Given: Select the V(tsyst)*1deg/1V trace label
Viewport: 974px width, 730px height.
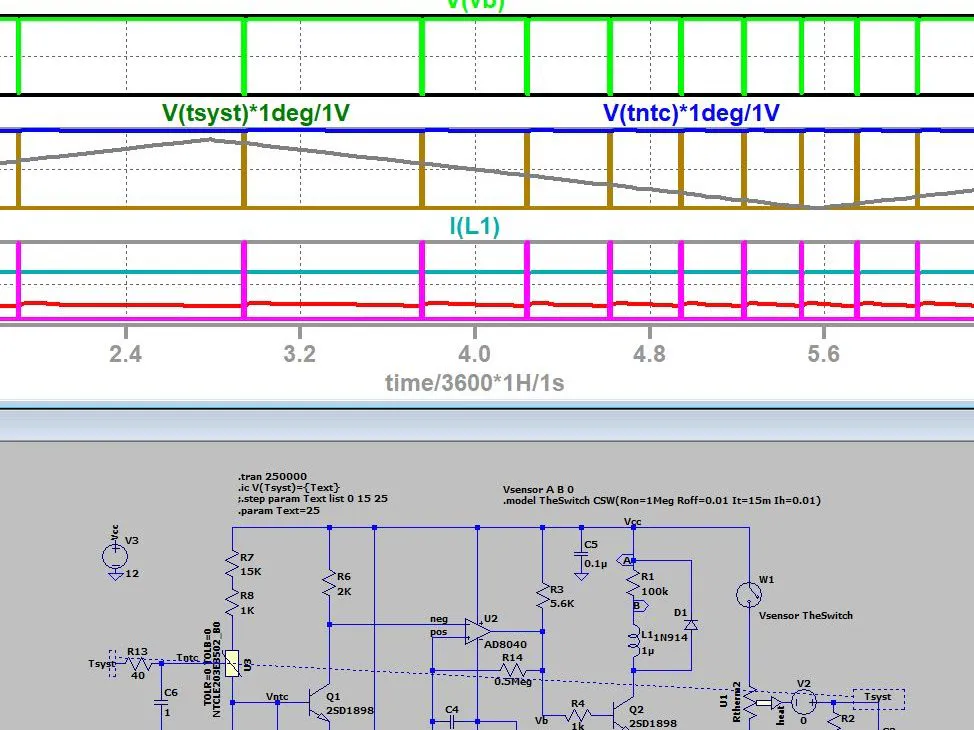Looking at the screenshot, I should coord(255,113).
